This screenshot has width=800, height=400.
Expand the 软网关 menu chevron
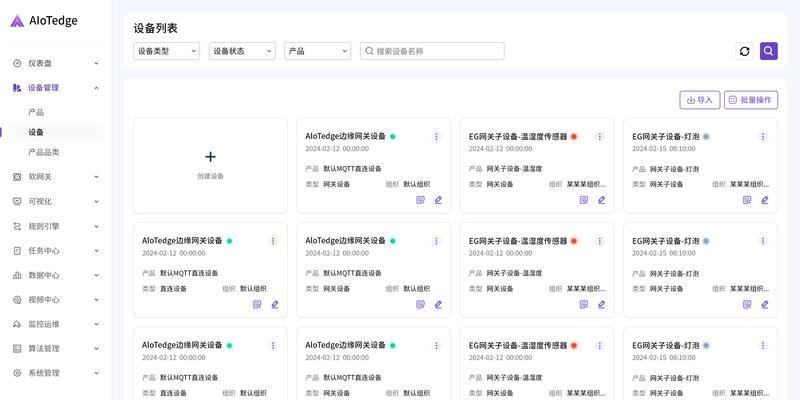tap(96, 177)
